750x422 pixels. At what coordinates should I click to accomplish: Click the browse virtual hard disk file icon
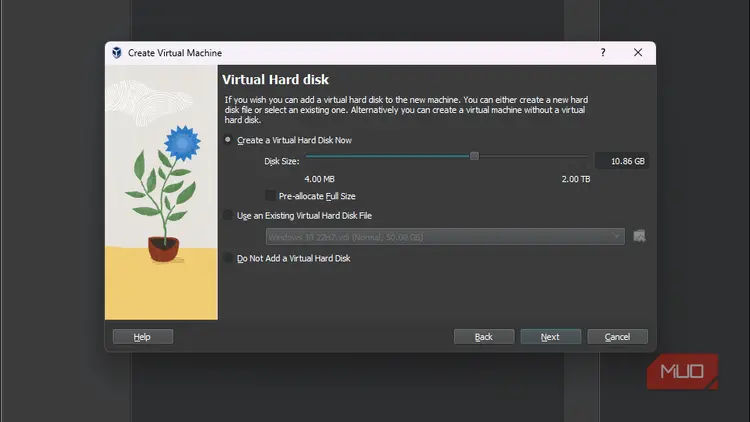[x=639, y=236]
